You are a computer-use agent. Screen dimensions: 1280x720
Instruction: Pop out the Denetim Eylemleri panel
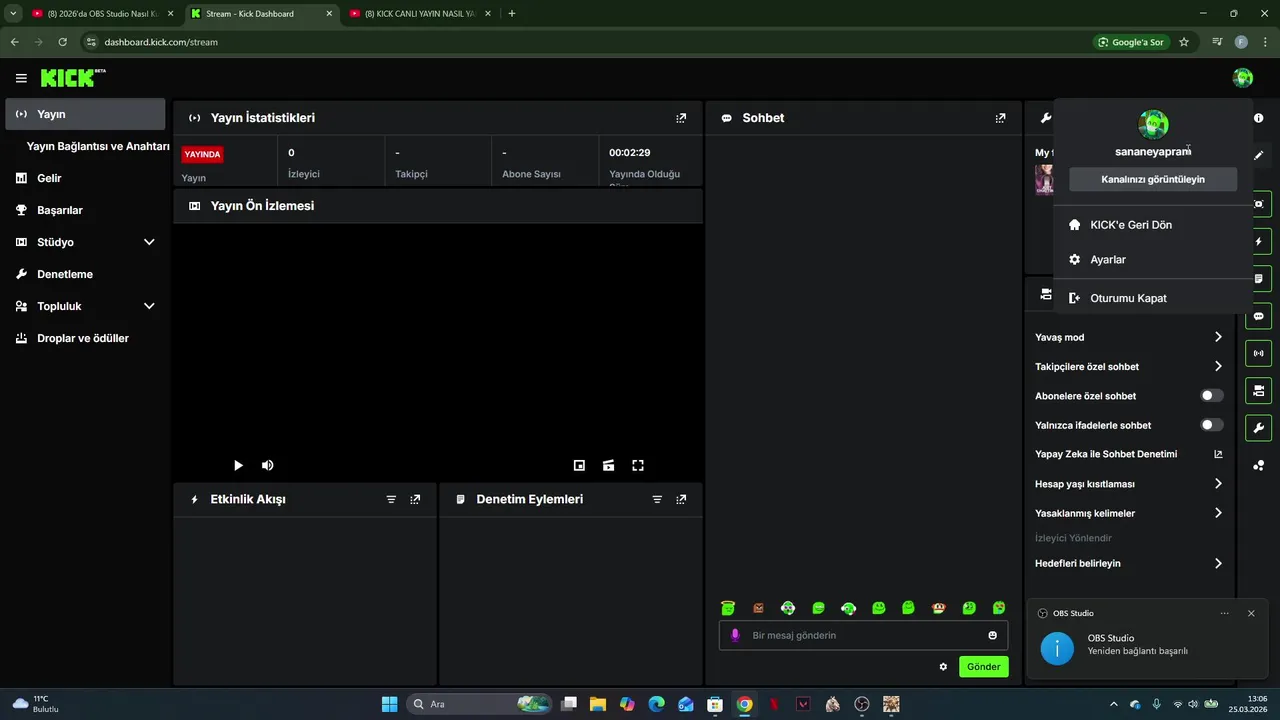pos(681,499)
